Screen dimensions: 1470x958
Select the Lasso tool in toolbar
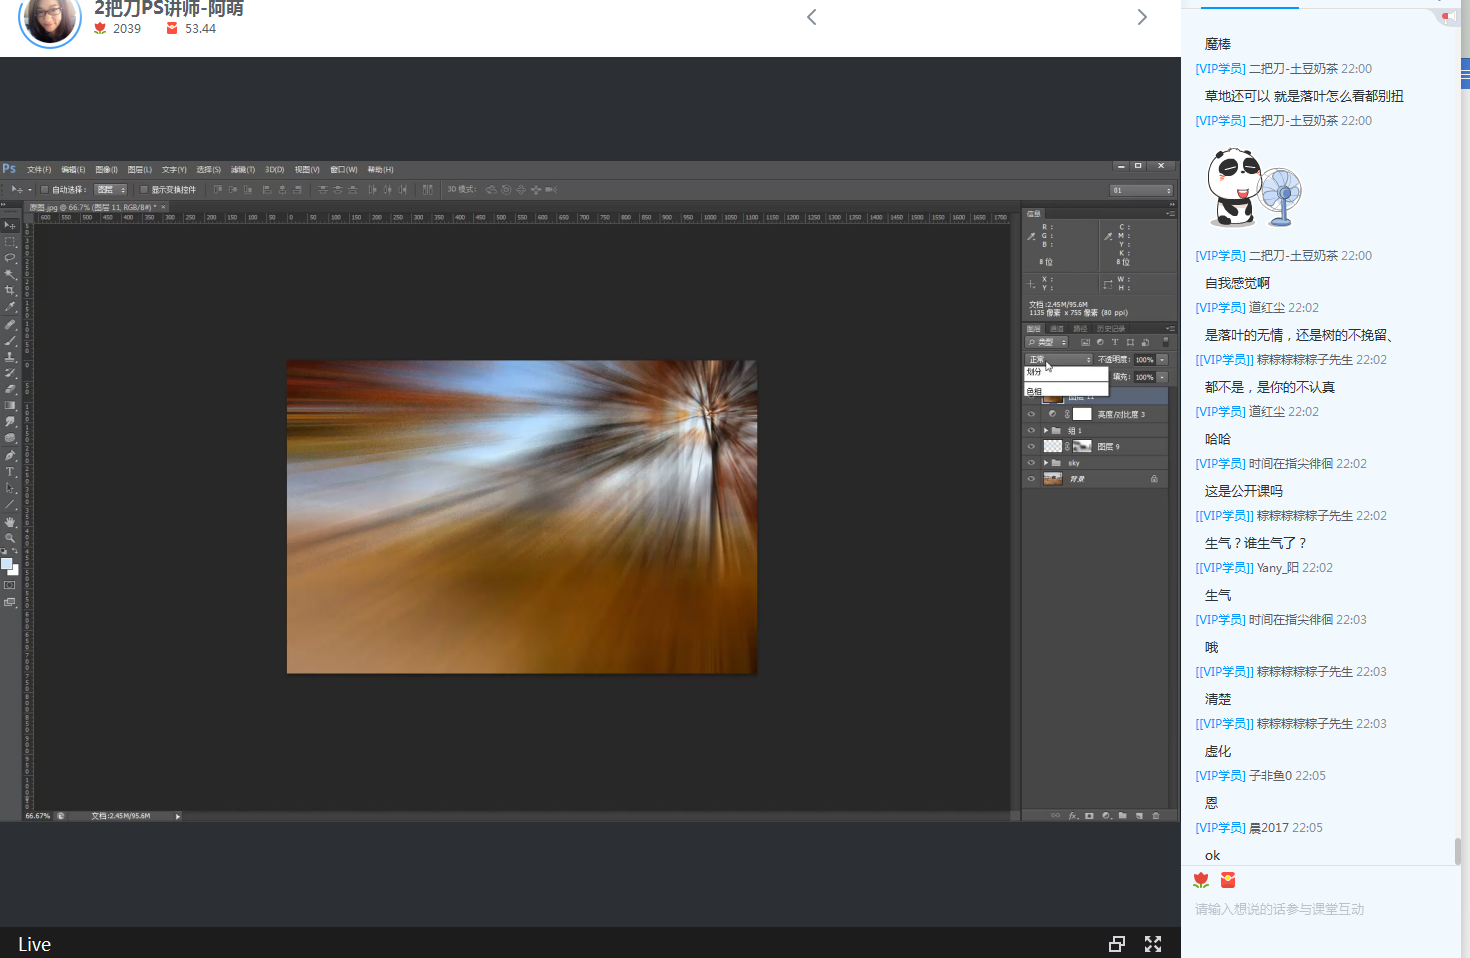(x=10, y=258)
